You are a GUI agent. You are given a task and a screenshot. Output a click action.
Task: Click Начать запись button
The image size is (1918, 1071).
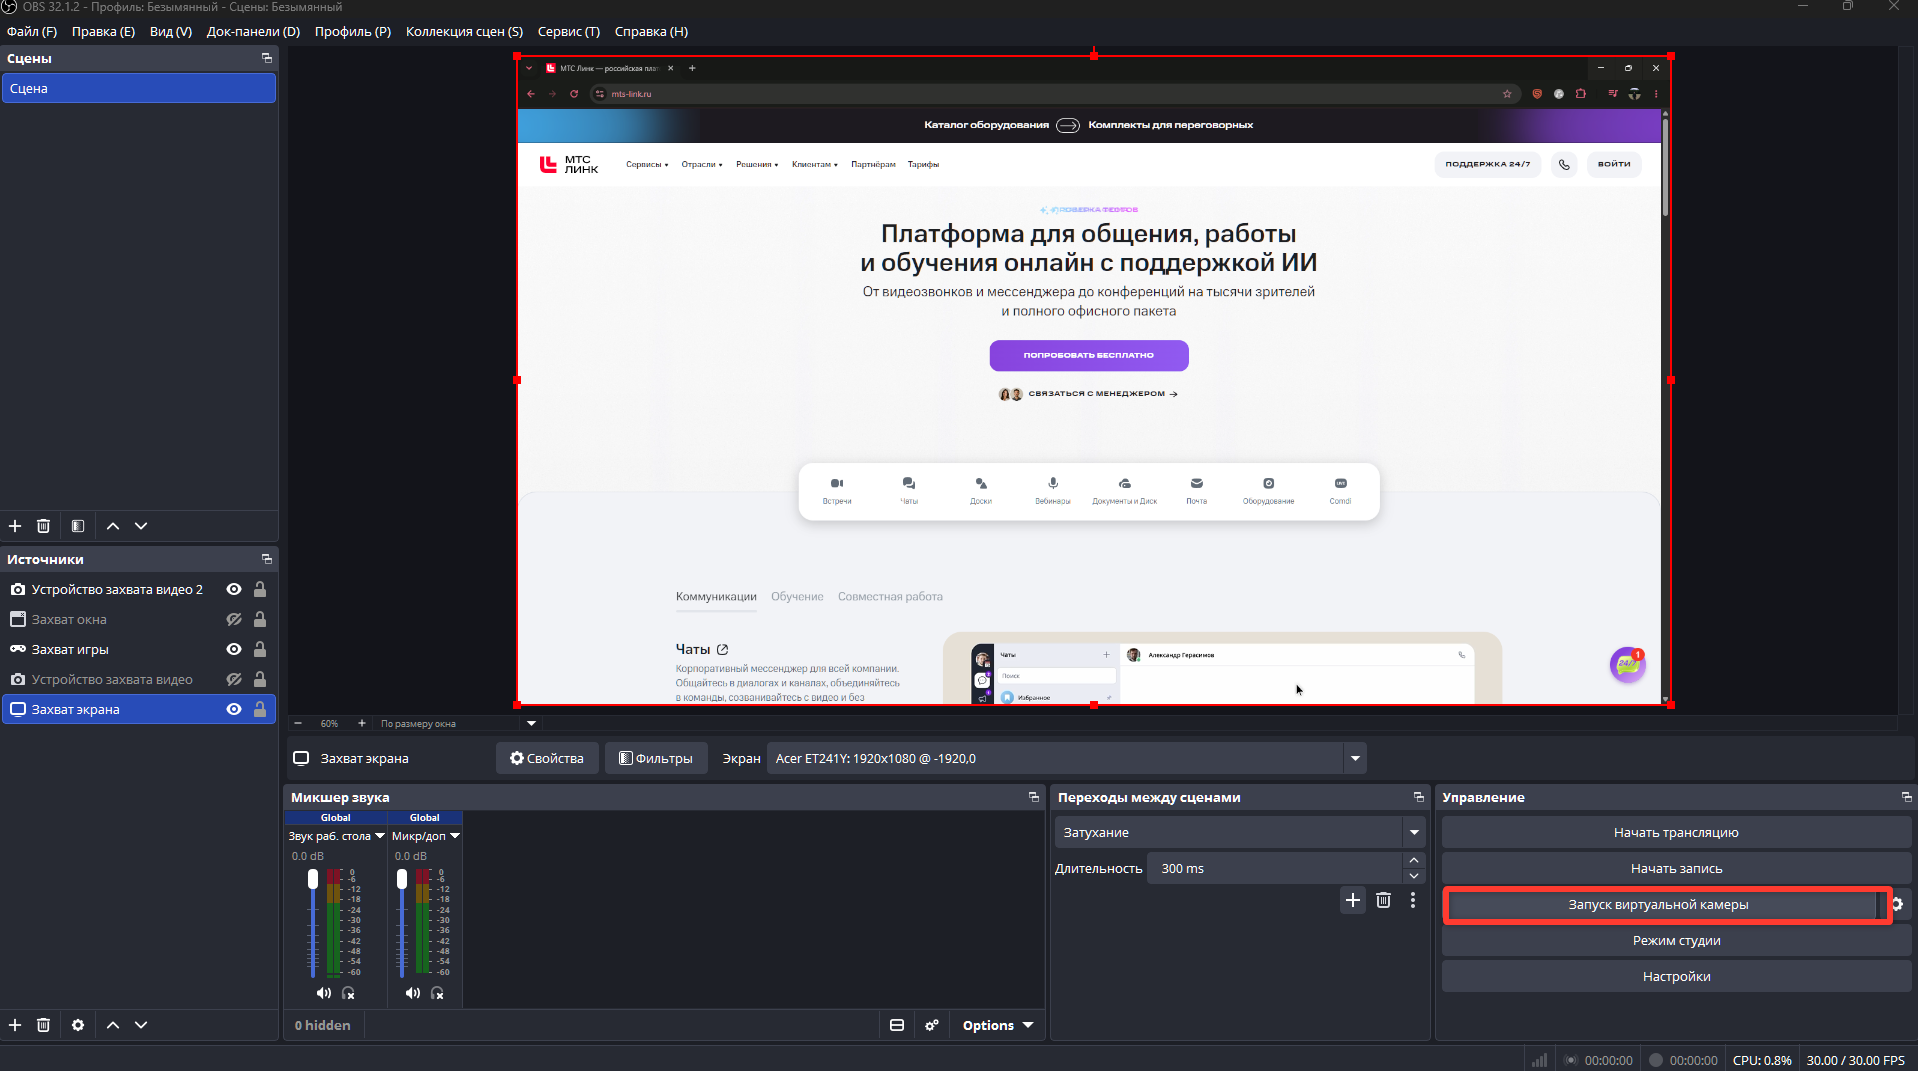[1676, 868]
